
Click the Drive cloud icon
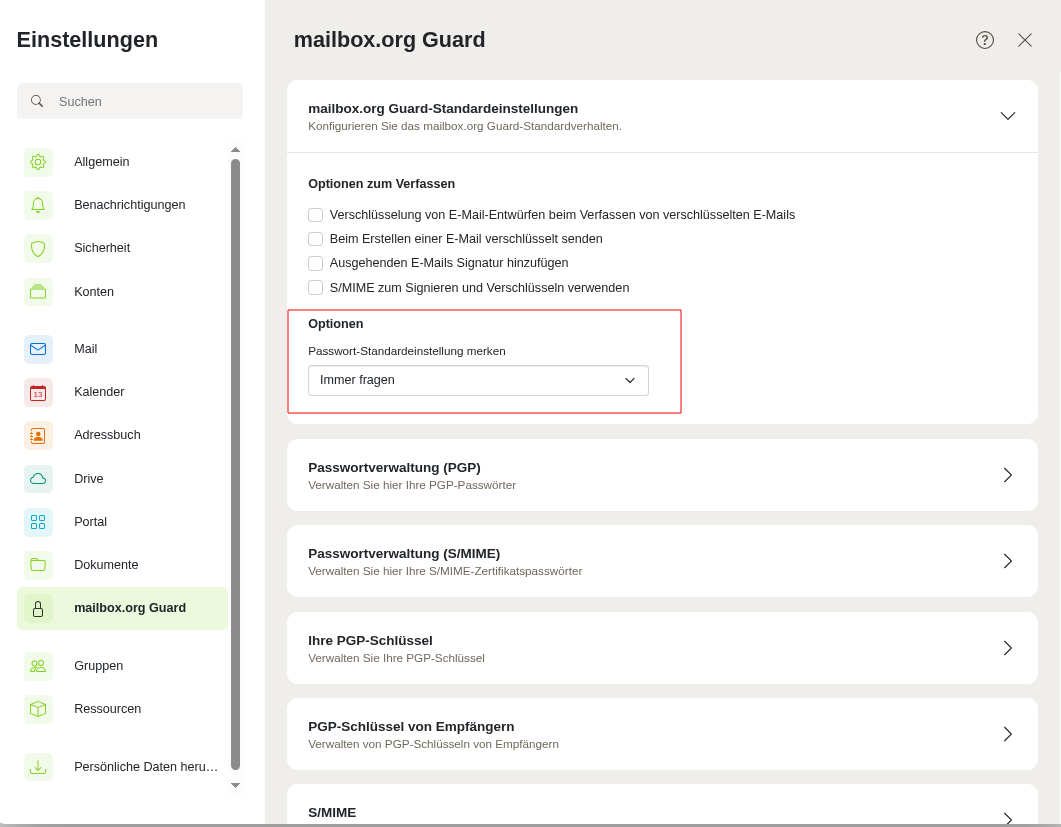pyautogui.click(x=38, y=478)
